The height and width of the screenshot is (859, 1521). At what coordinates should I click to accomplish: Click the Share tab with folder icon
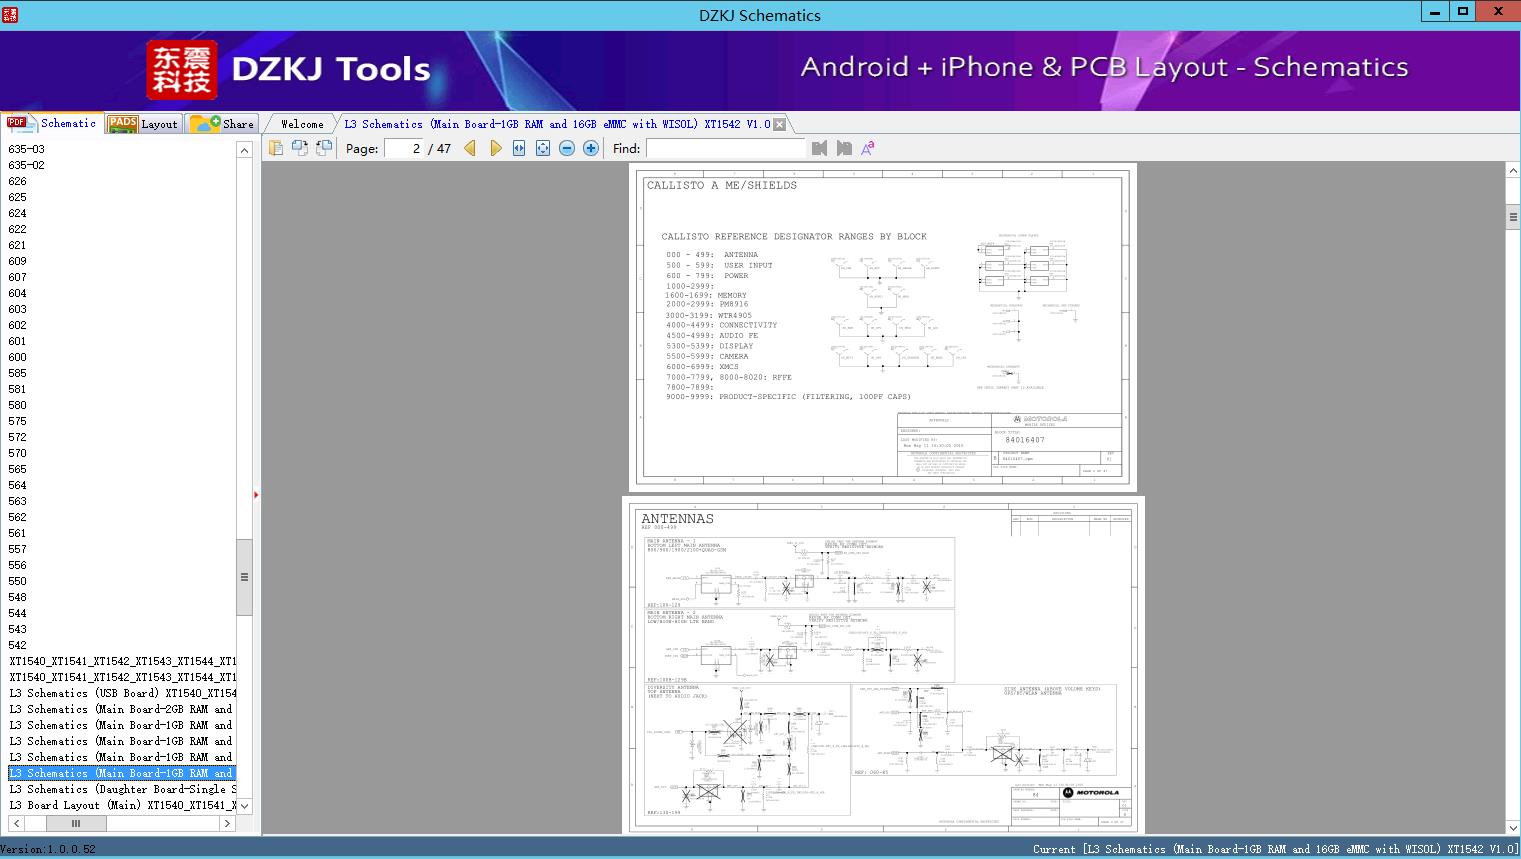222,123
